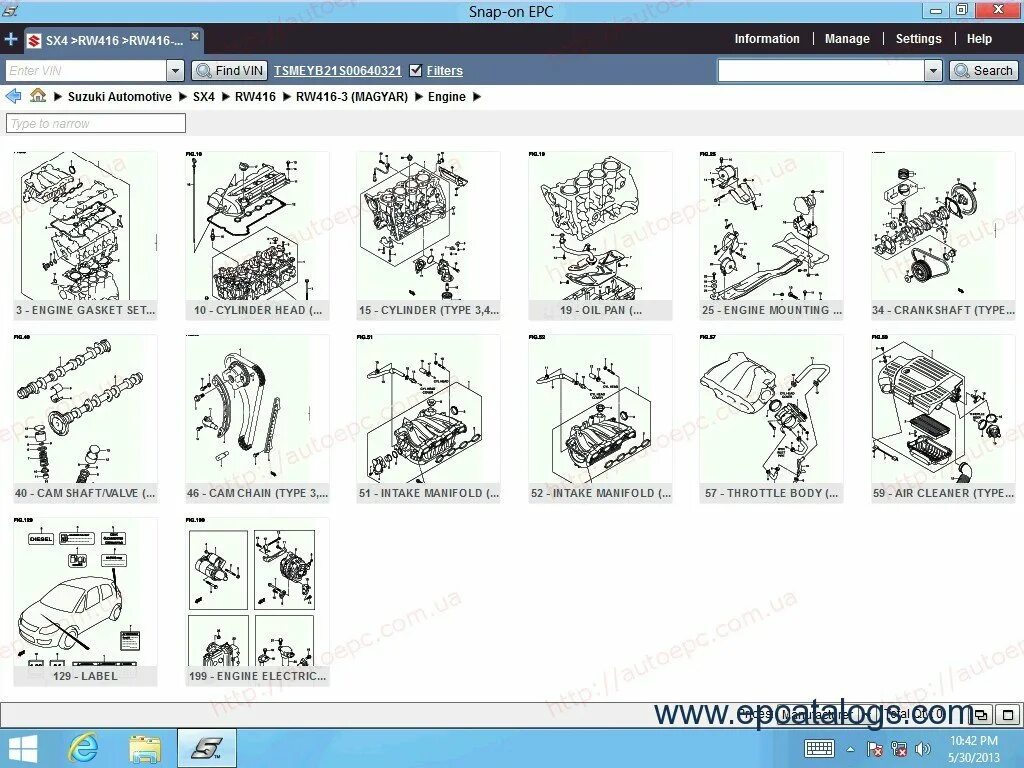The width and height of the screenshot is (1024, 768).
Task: Open the 52 - Intake Manifold diagram
Action: point(600,419)
